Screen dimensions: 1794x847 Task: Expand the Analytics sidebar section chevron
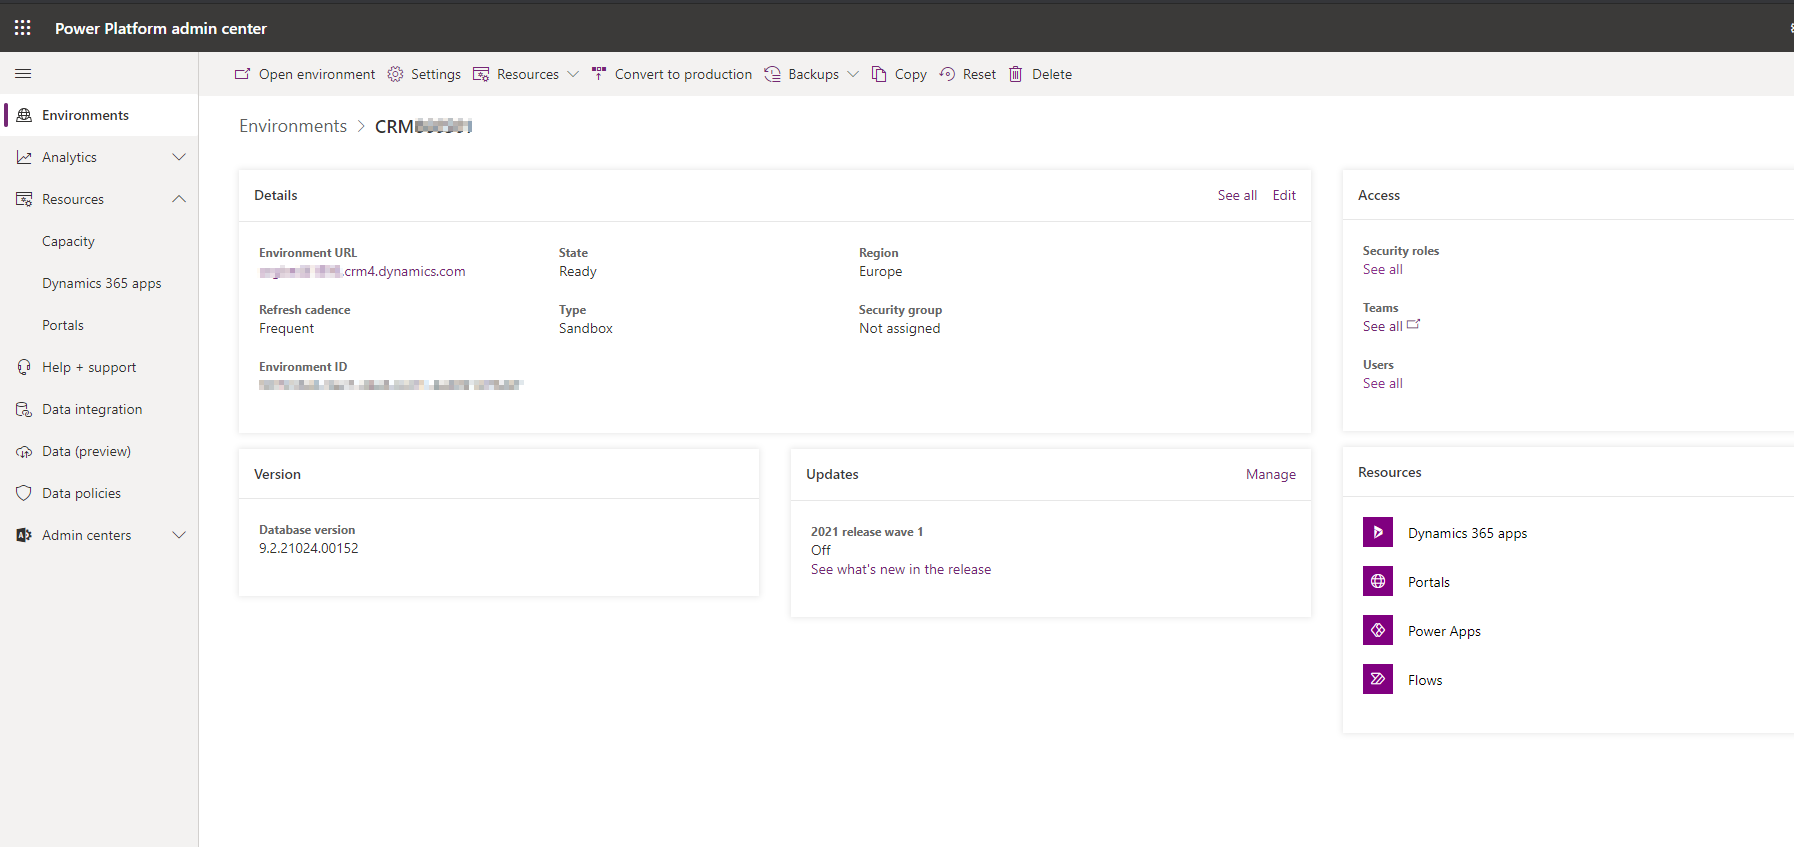(179, 157)
